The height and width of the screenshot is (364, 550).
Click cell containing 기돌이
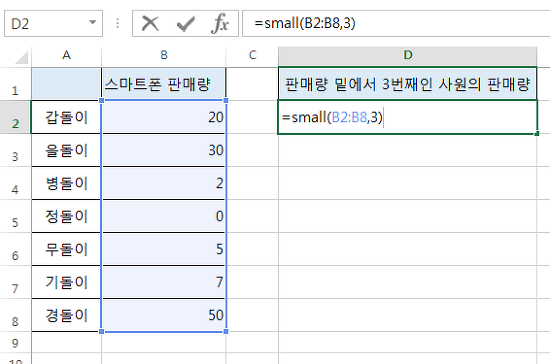click(66, 282)
